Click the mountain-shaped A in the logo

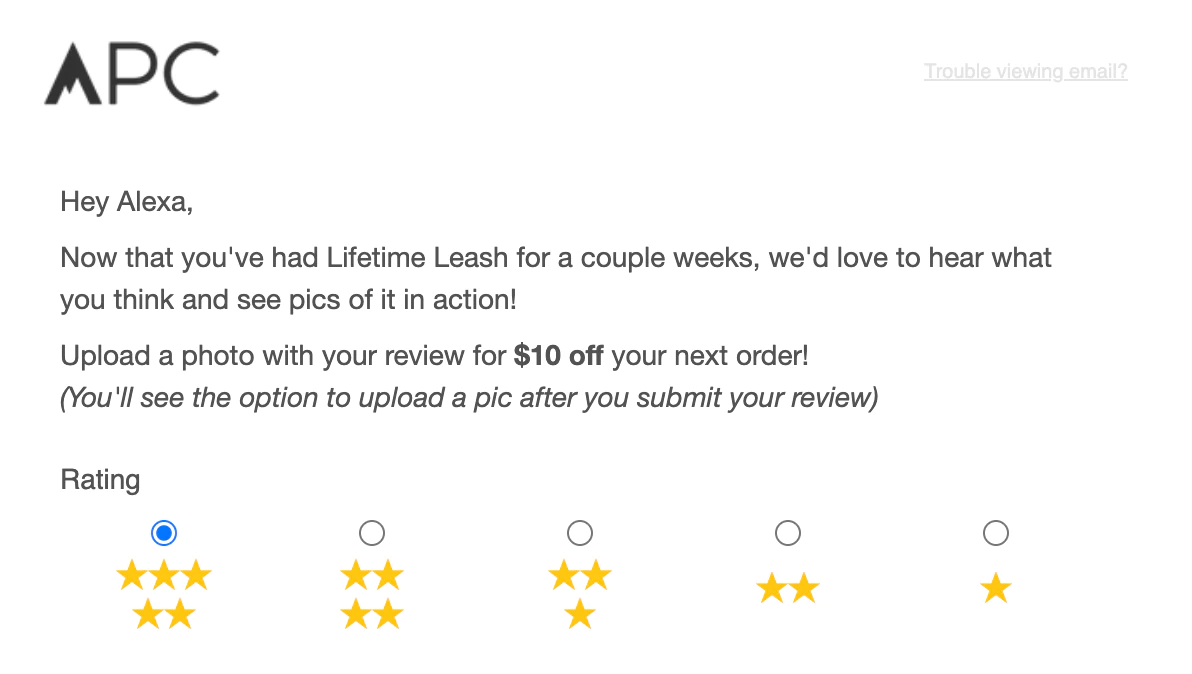(73, 75)
